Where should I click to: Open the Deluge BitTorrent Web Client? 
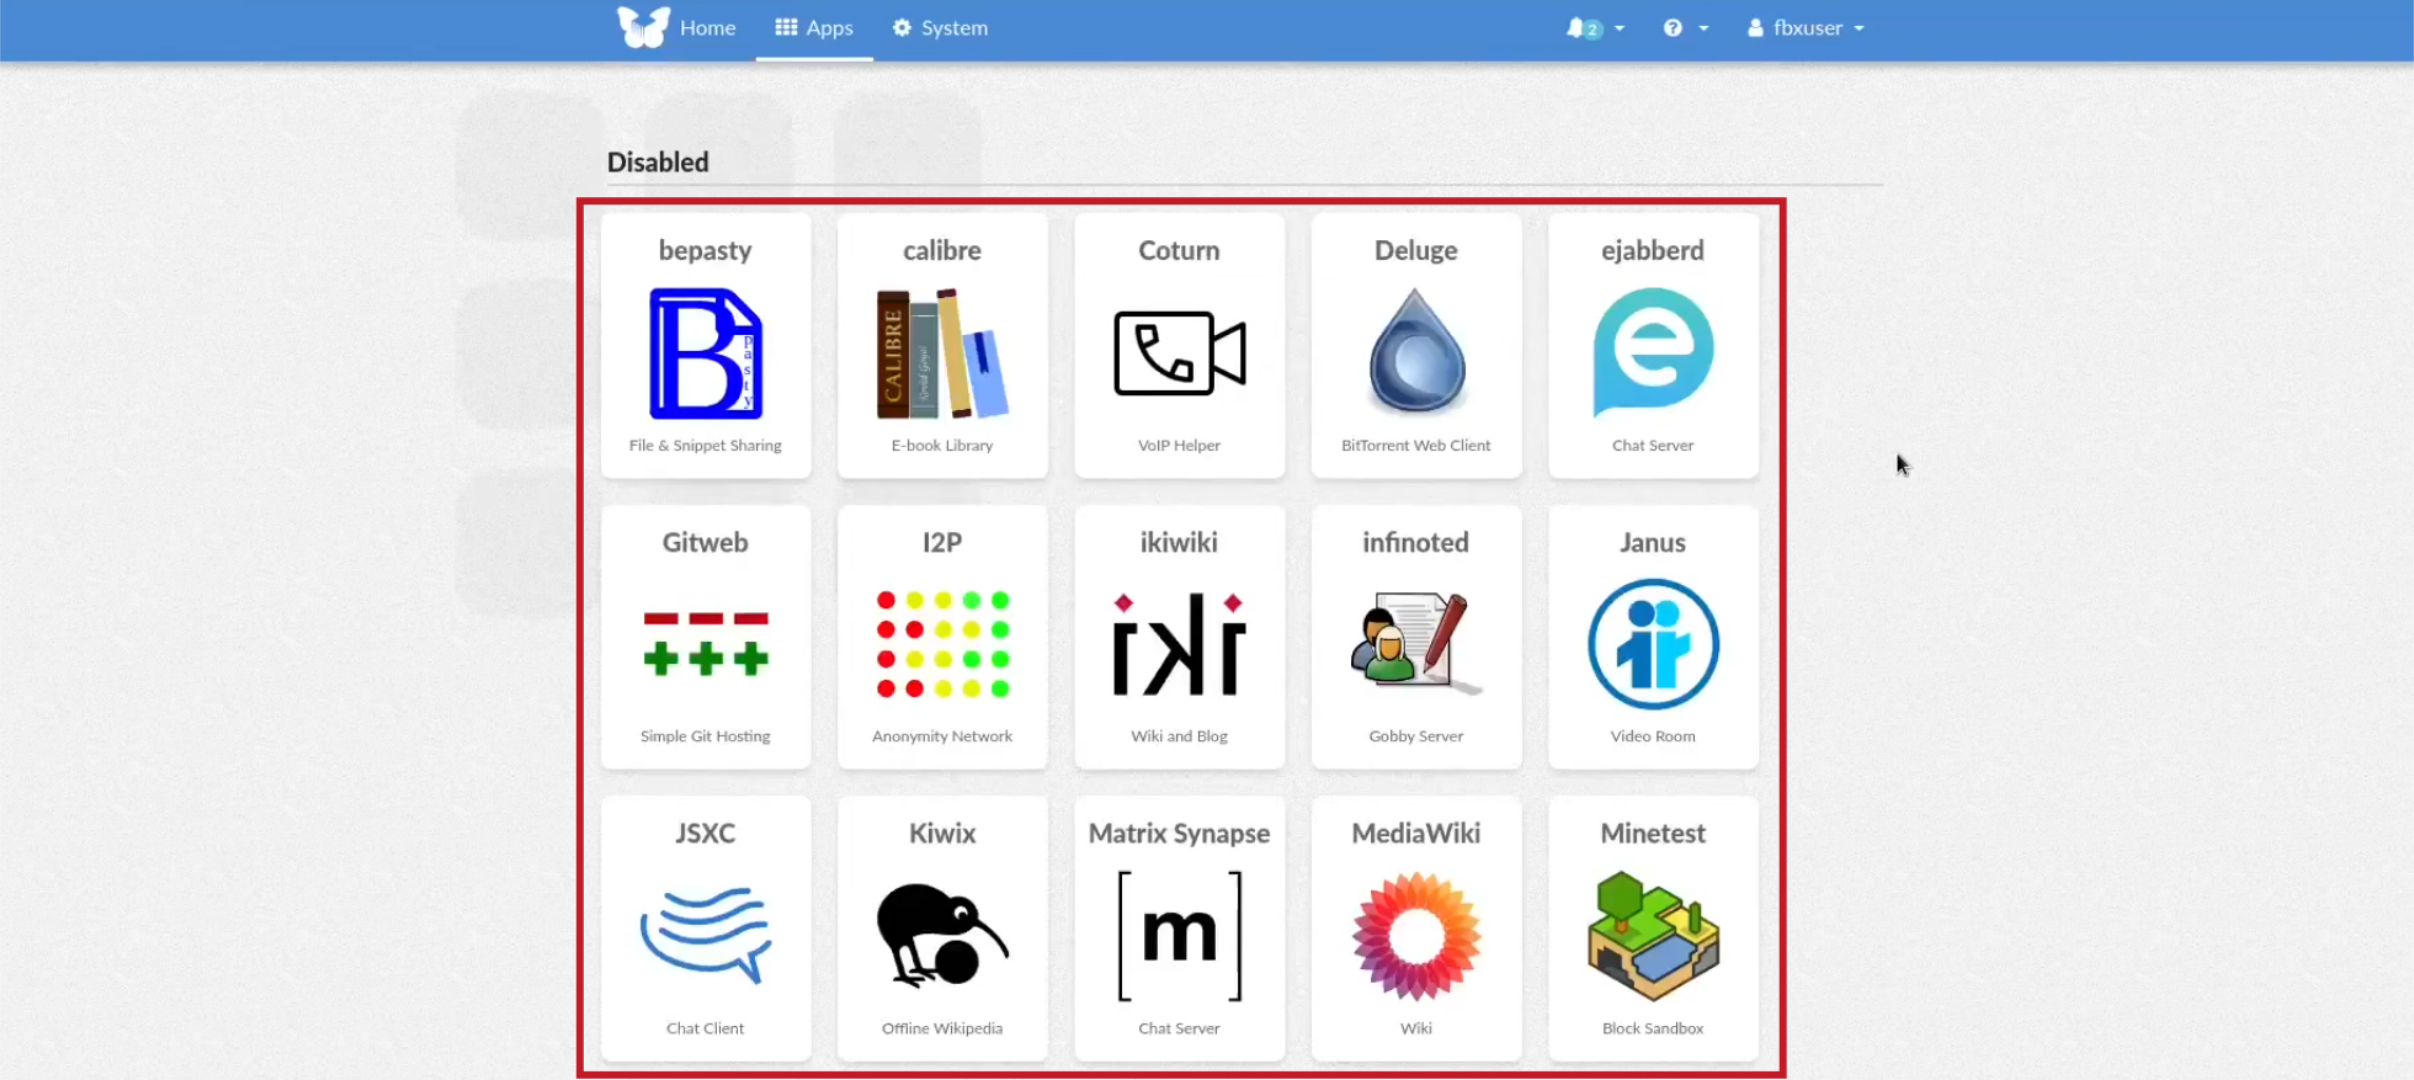(1415, 346)
